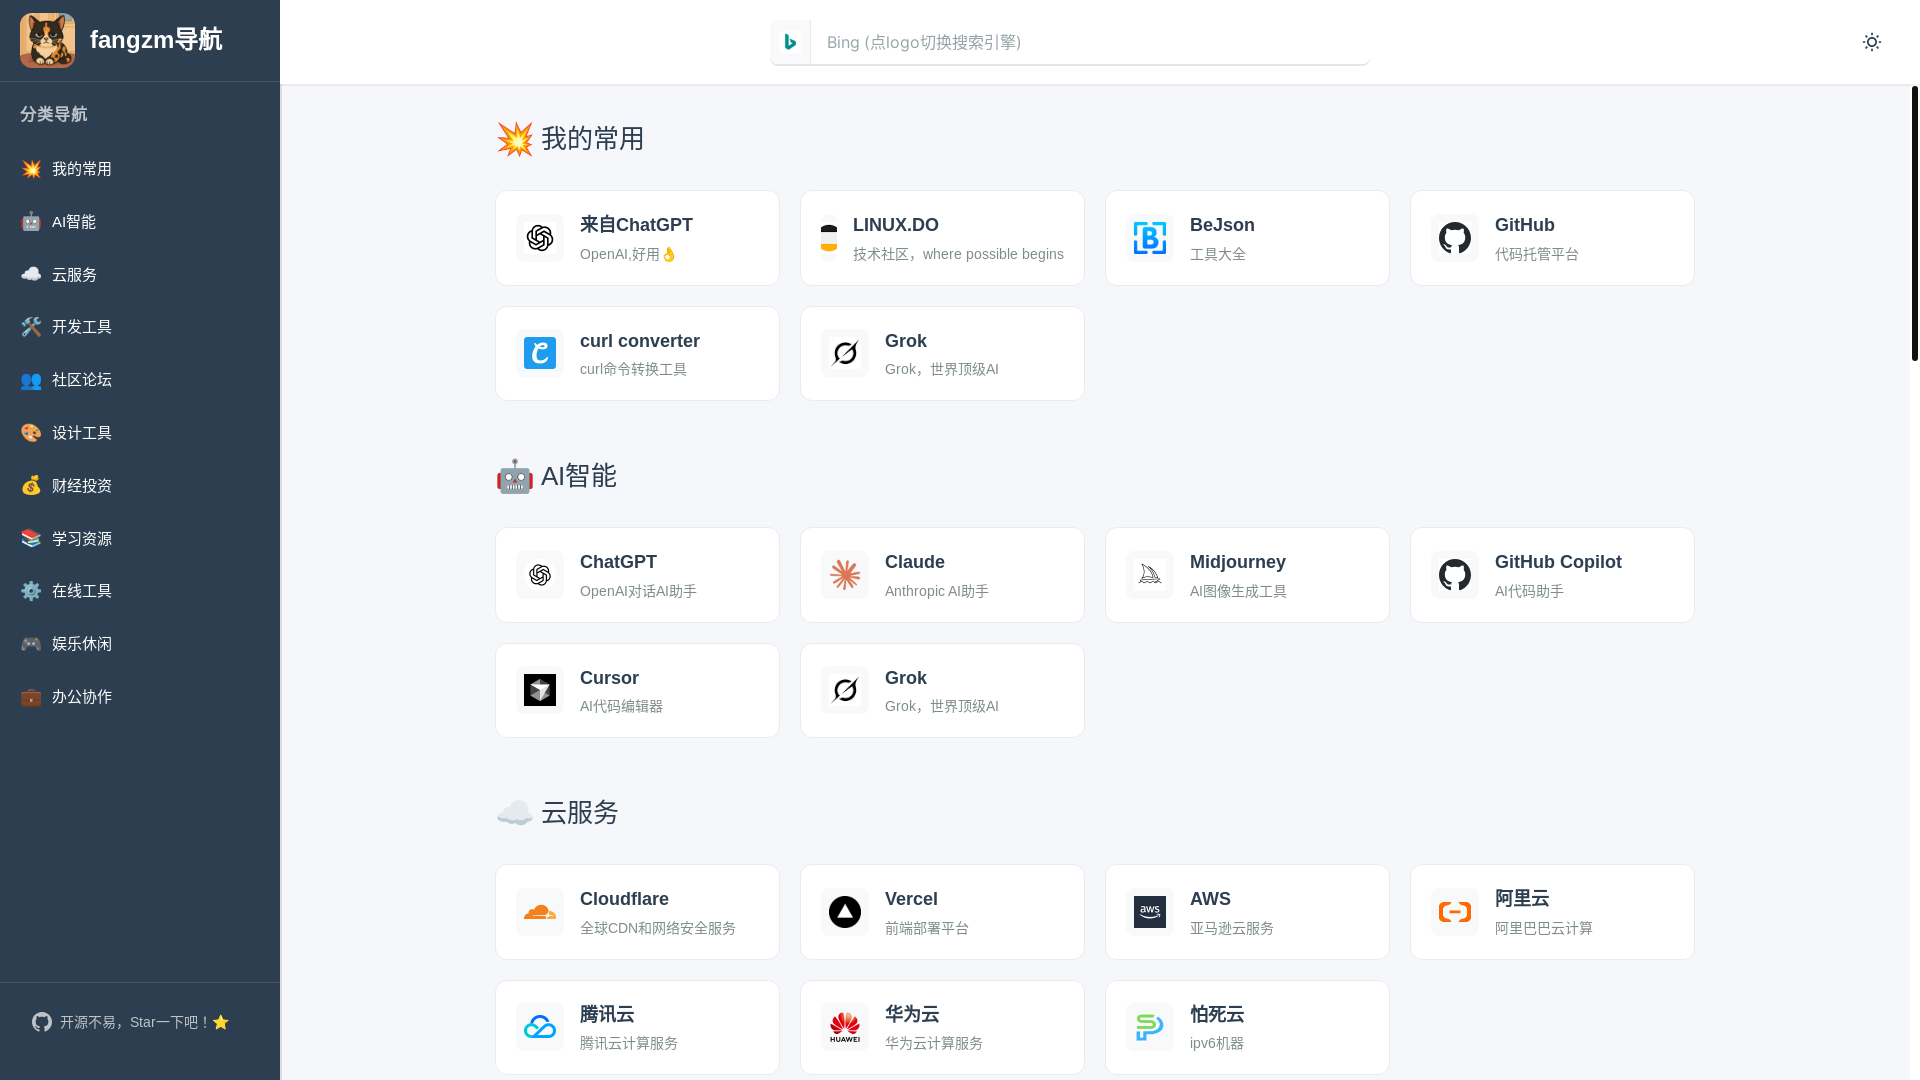The image size is (1920, 1080).
Task: Select AI智能 in the sidebar
Action: click(x=140, y=222)
